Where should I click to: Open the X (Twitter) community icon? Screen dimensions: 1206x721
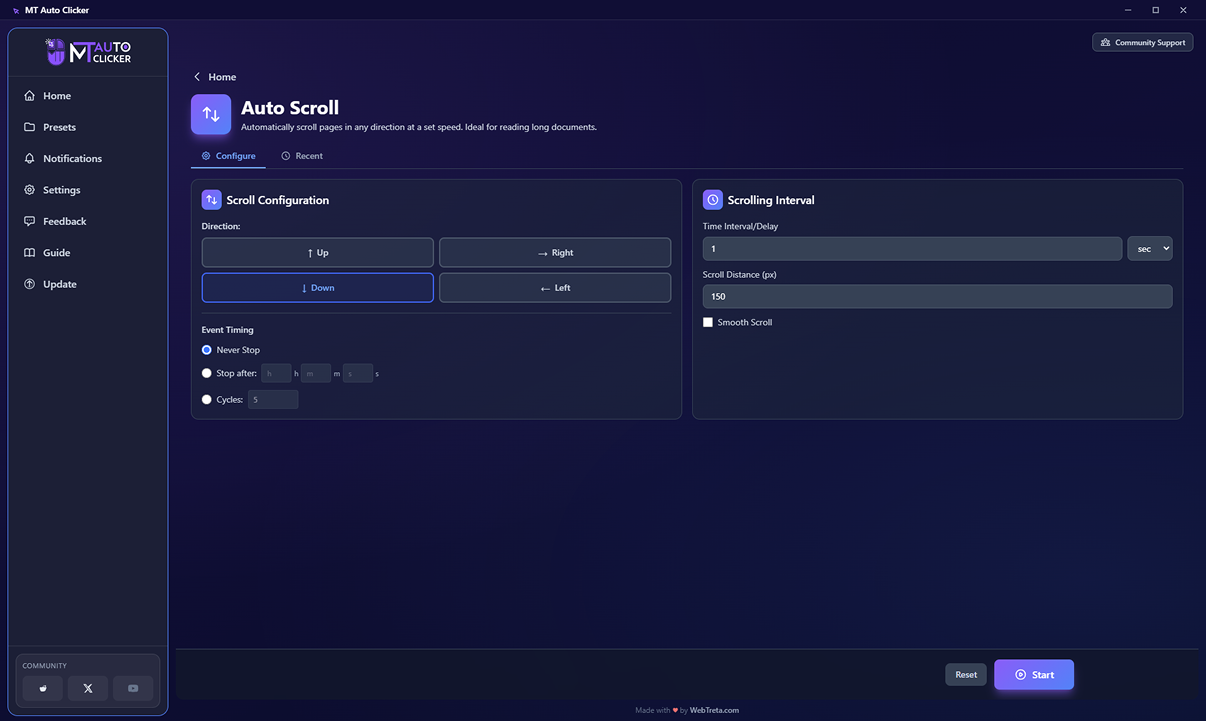click(x=88, y=688)
